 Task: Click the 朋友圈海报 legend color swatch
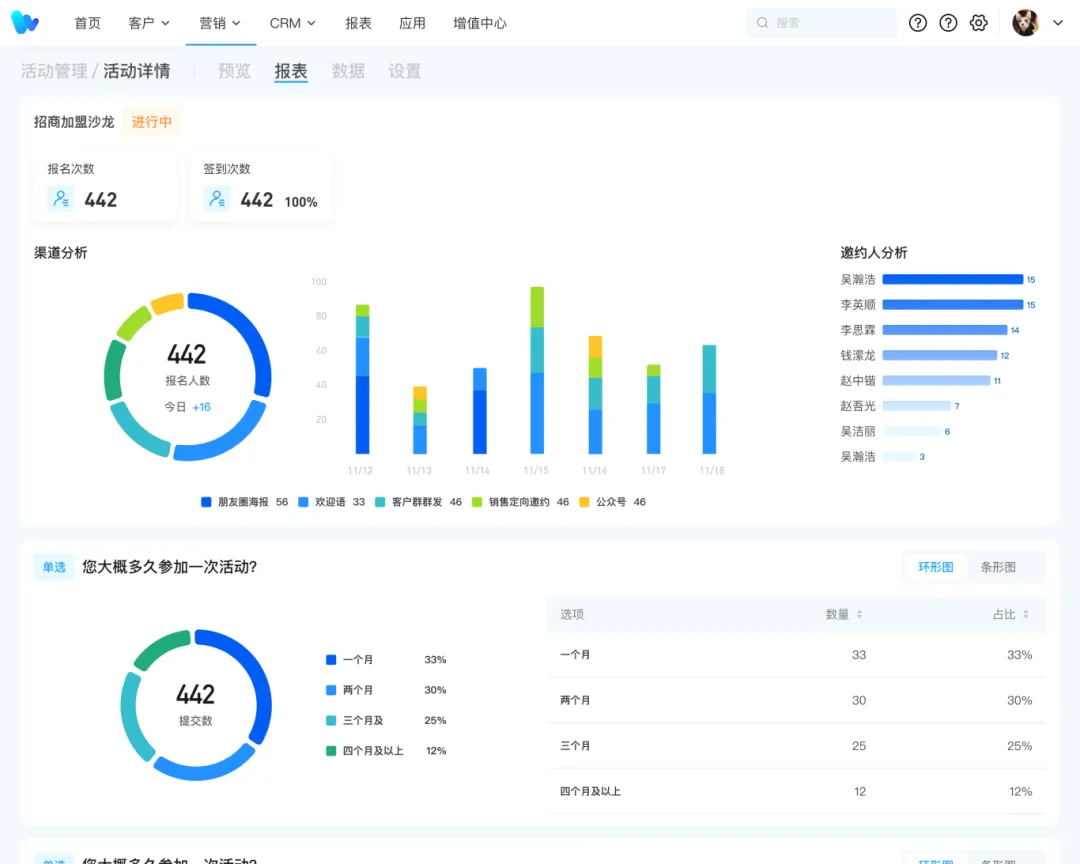pos(206,502)
